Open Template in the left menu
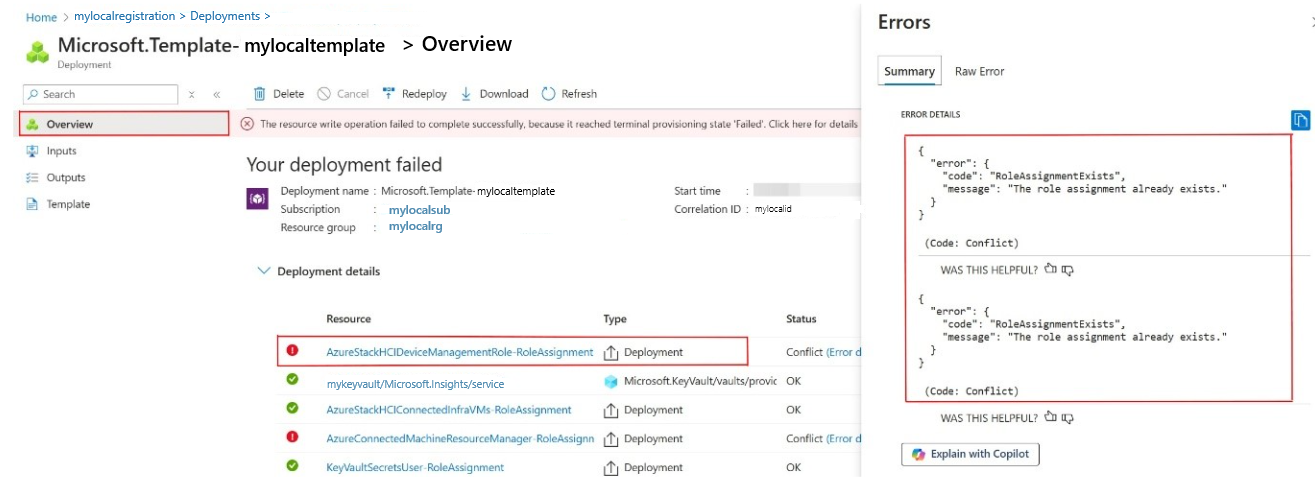 tap(68, 204)
